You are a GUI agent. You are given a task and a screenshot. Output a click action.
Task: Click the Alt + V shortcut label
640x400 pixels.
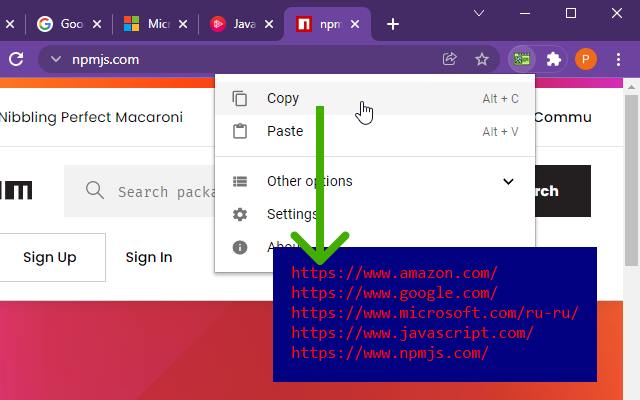[500, 132]
